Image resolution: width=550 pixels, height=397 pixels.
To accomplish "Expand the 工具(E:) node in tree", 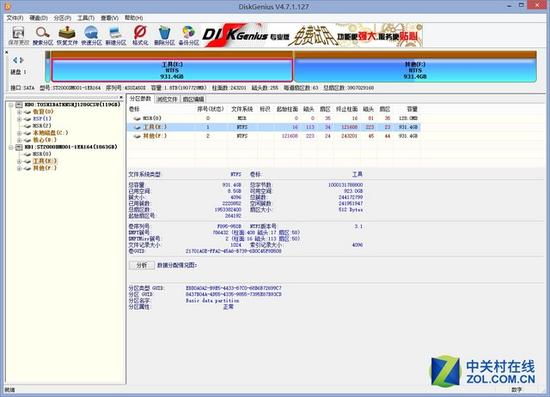I will [19, 161].
